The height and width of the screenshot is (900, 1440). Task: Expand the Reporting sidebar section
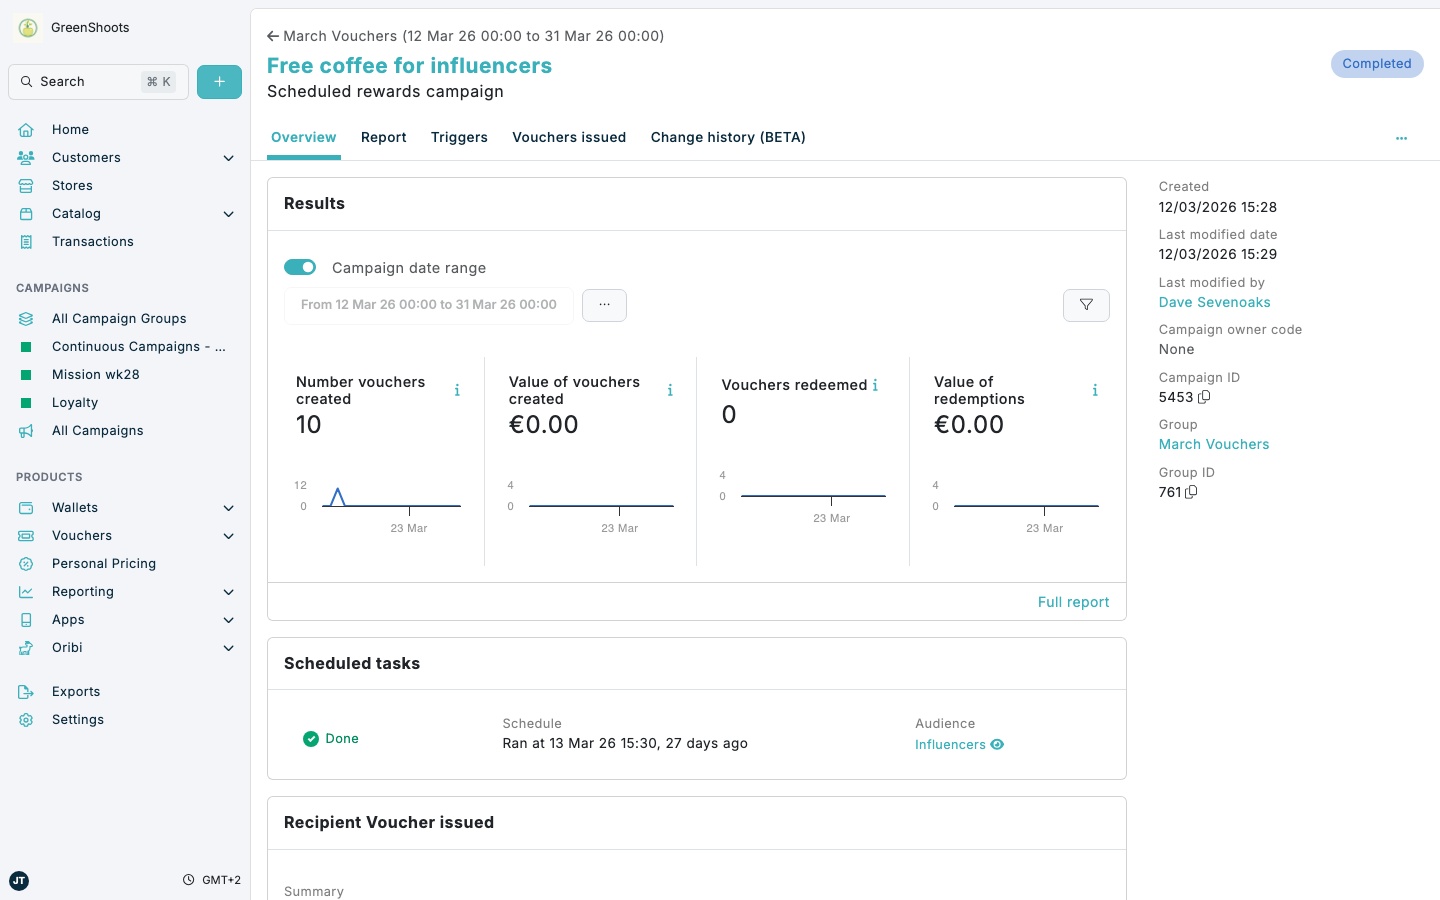(x=228, y=591)
